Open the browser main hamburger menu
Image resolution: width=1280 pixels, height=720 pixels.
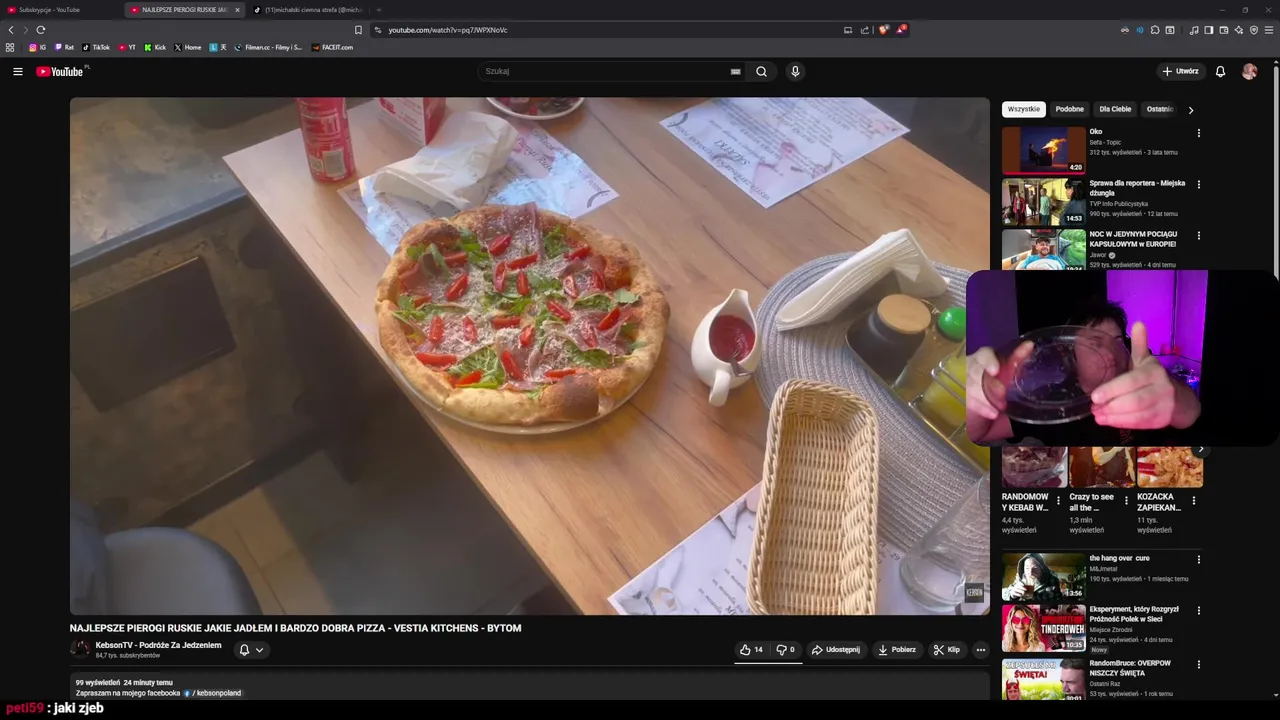point(1269,30)
